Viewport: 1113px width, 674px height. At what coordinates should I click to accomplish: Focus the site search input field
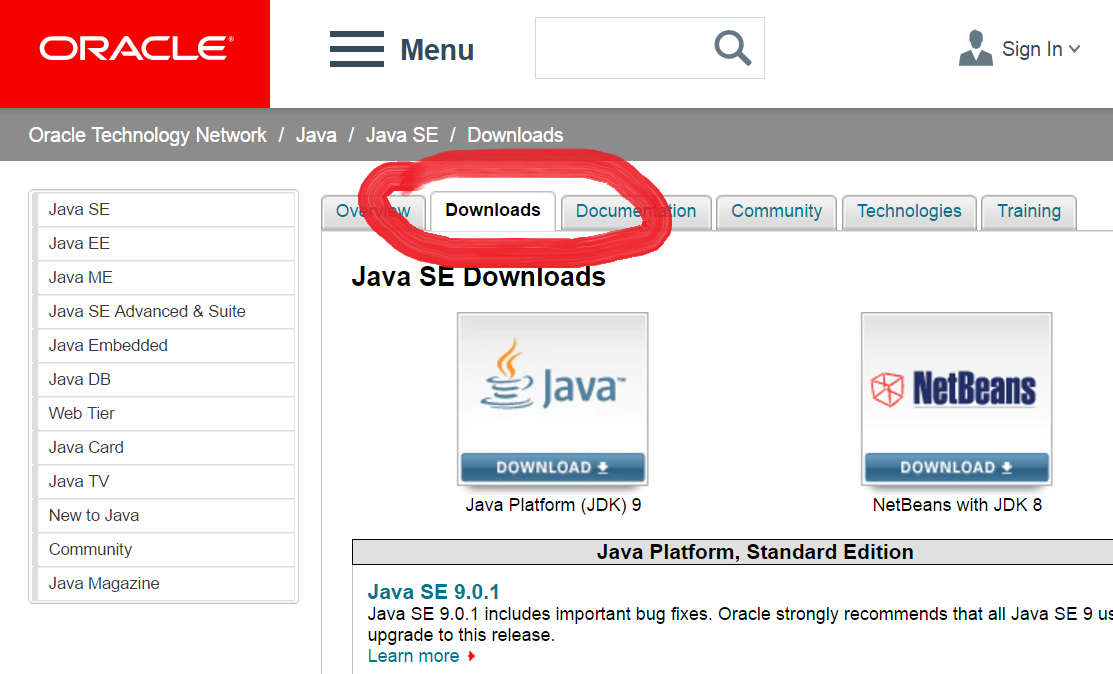649,48
